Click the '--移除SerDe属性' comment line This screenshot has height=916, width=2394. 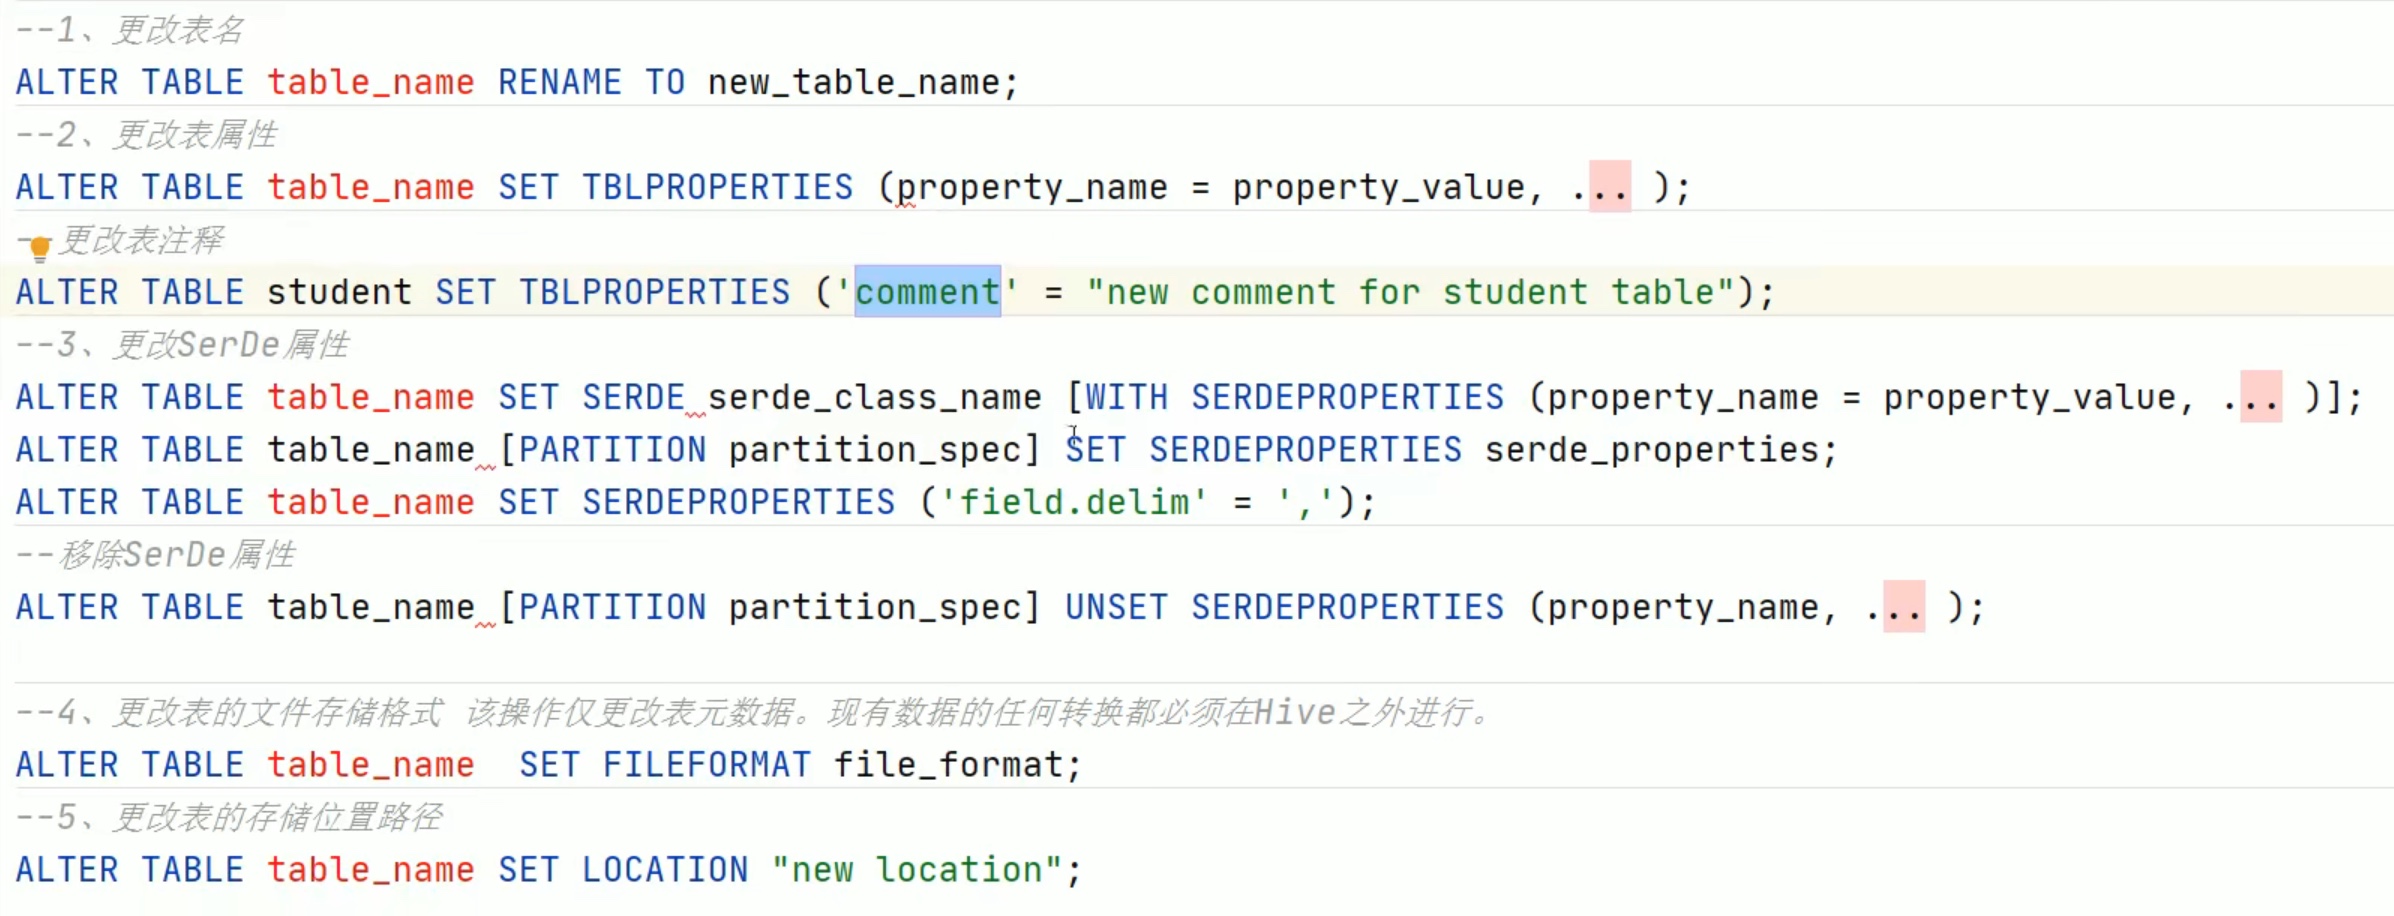coord(156,555)
